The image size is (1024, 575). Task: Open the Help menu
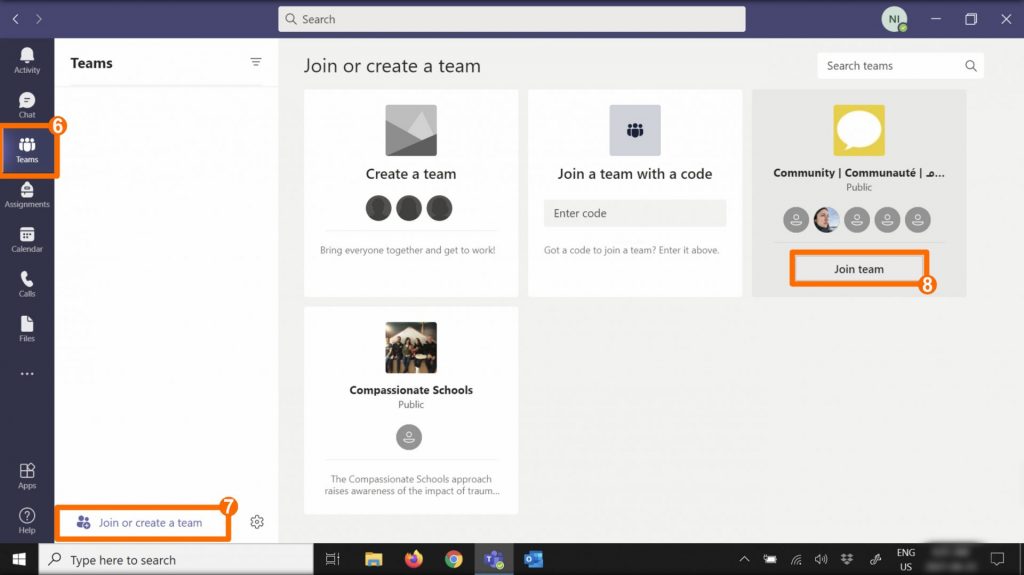(x=27, y=521)
